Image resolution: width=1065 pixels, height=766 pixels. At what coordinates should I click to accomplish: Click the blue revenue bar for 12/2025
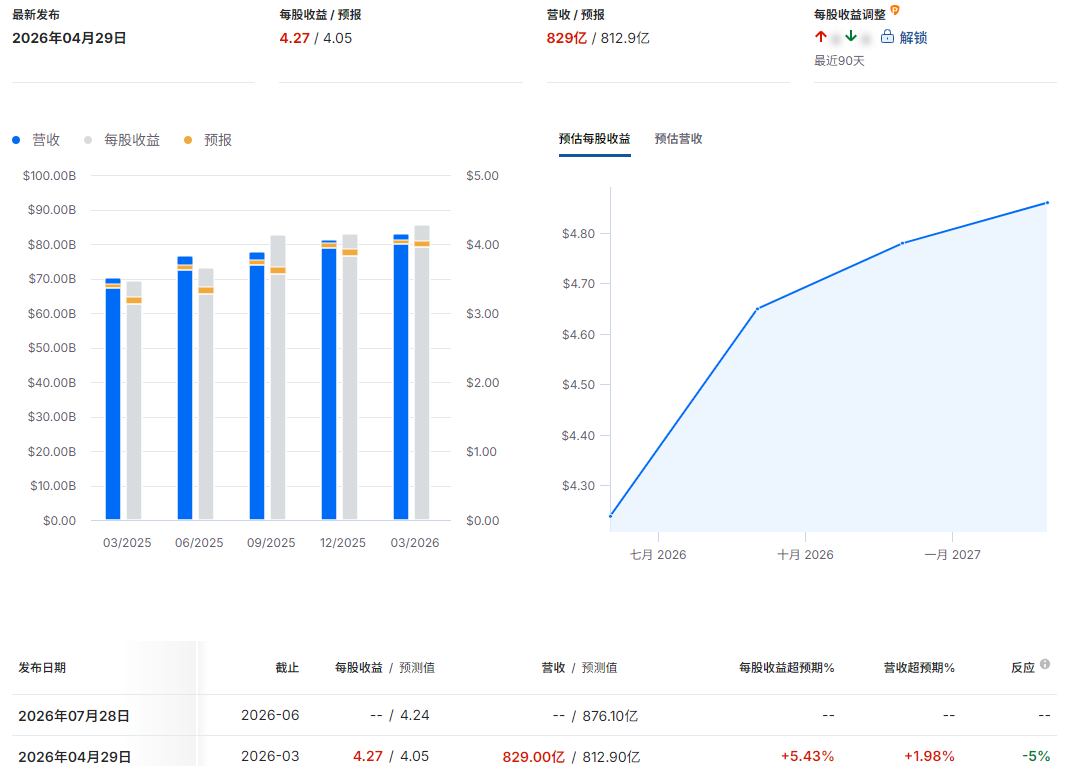329,380
